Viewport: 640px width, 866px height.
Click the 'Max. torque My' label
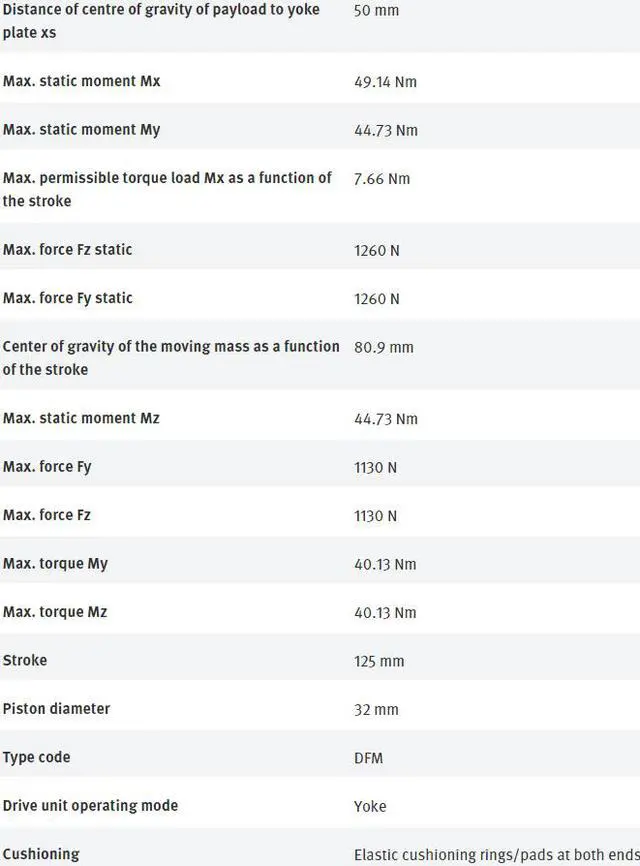point(55,564)
